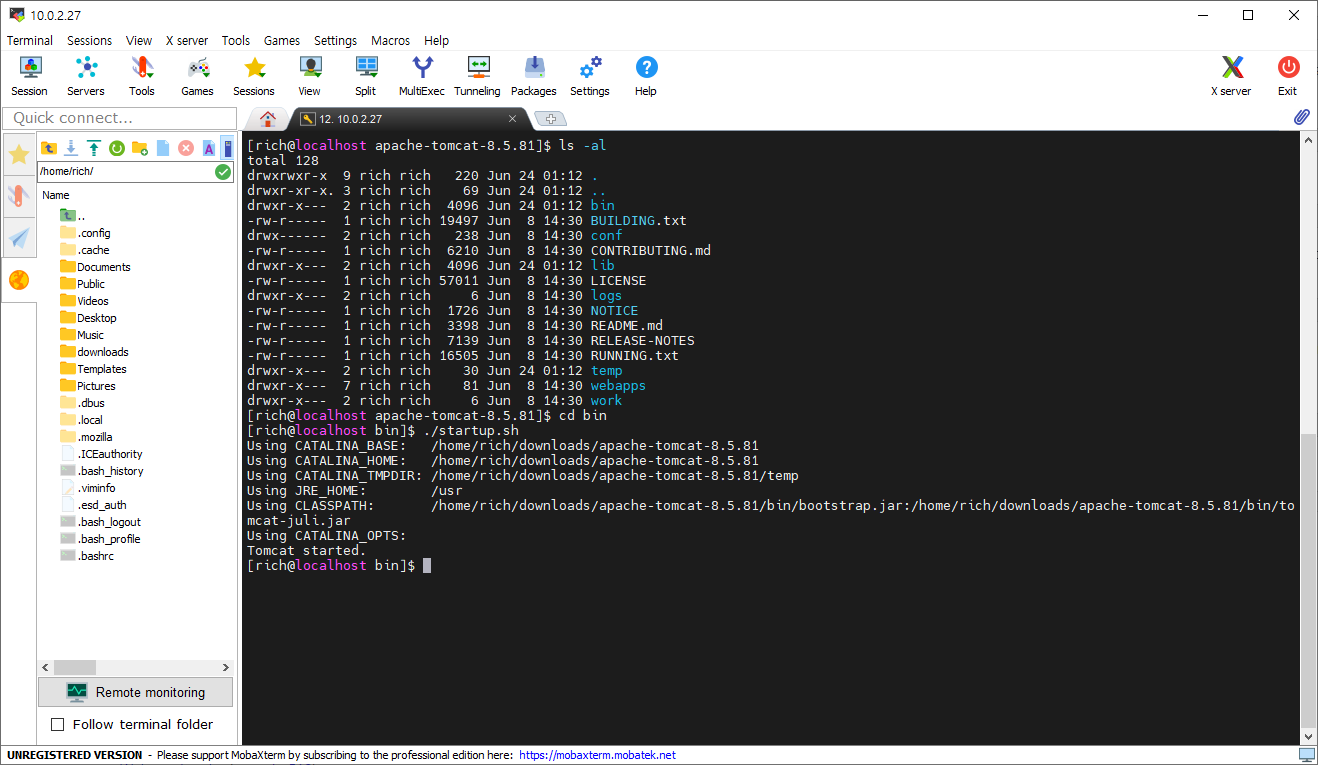Click scroll-up arrow of terminal scrollbar
This screenshot has width=1318, height=765.
tap(1308, 141)
